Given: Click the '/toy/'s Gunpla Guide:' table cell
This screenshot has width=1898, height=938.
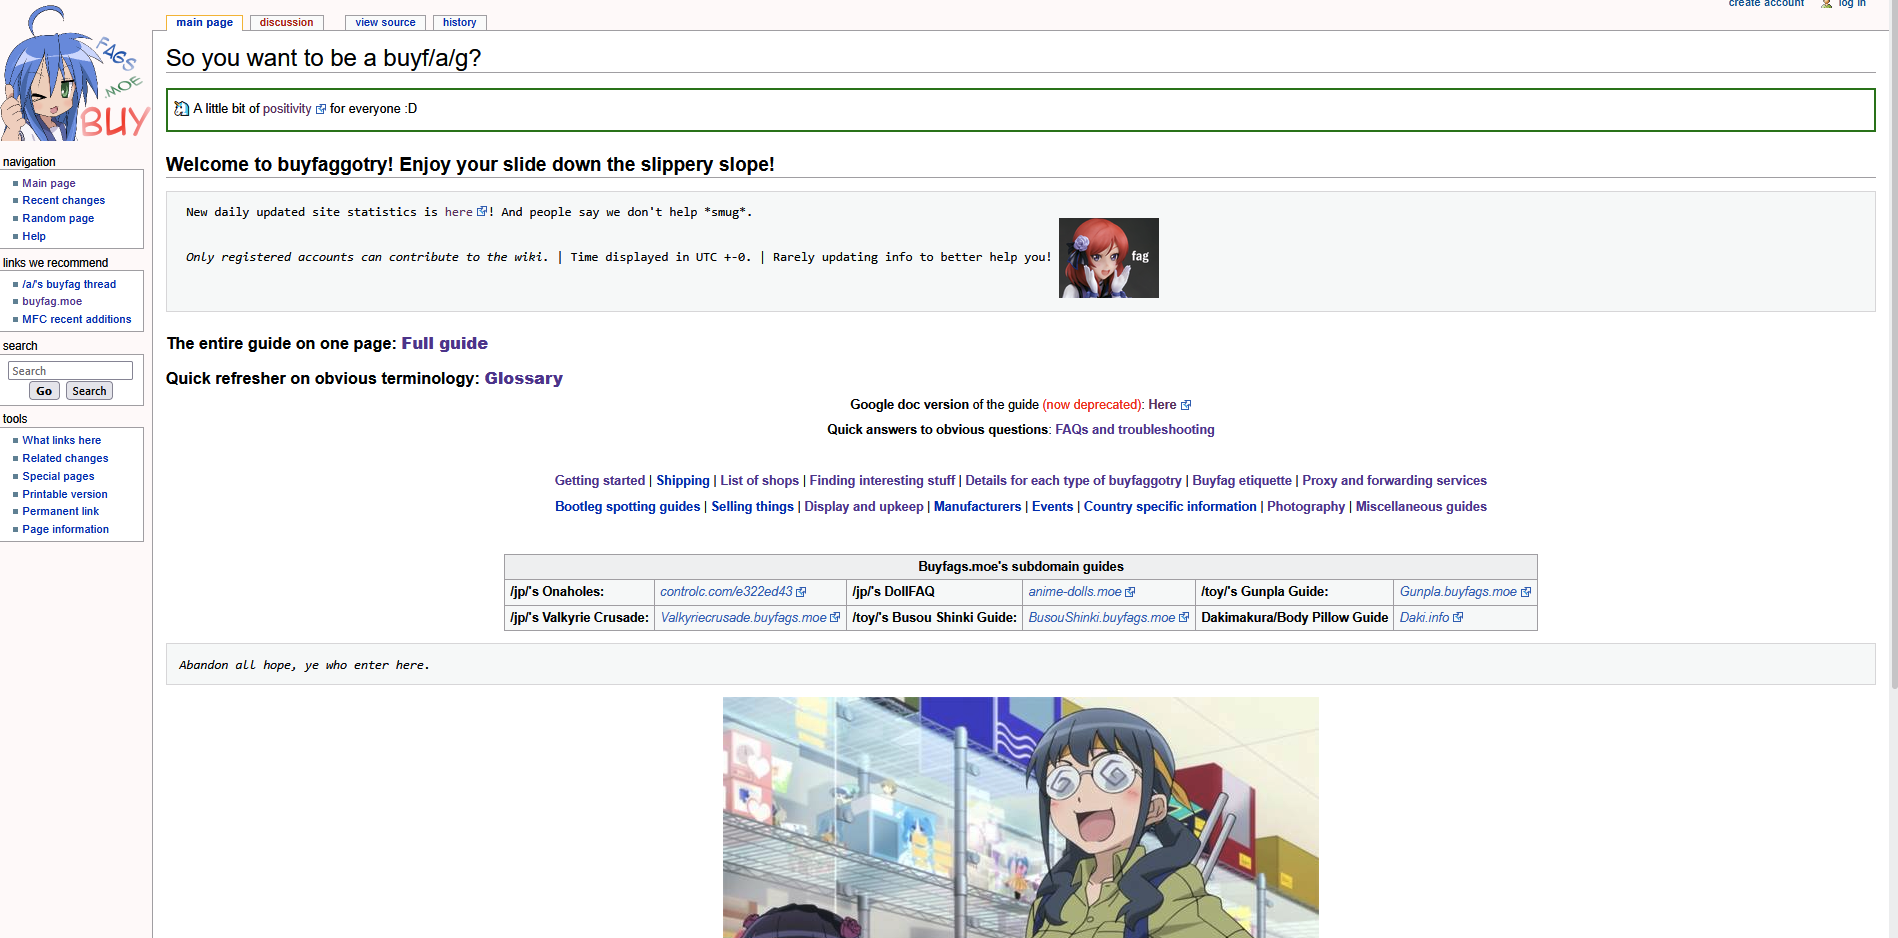Looking at the screenshot, I should tap(1295, 592).
